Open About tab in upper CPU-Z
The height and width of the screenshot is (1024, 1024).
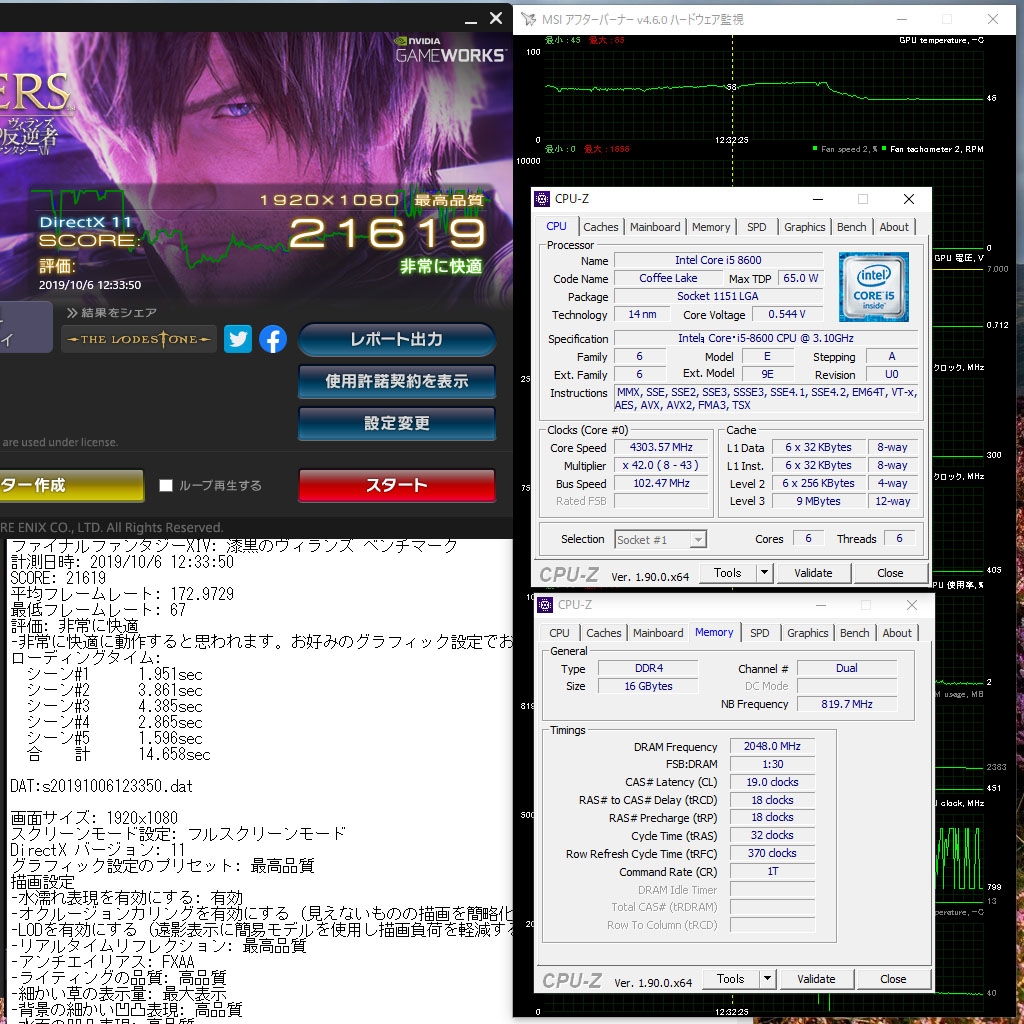click(x=893, y=227)
